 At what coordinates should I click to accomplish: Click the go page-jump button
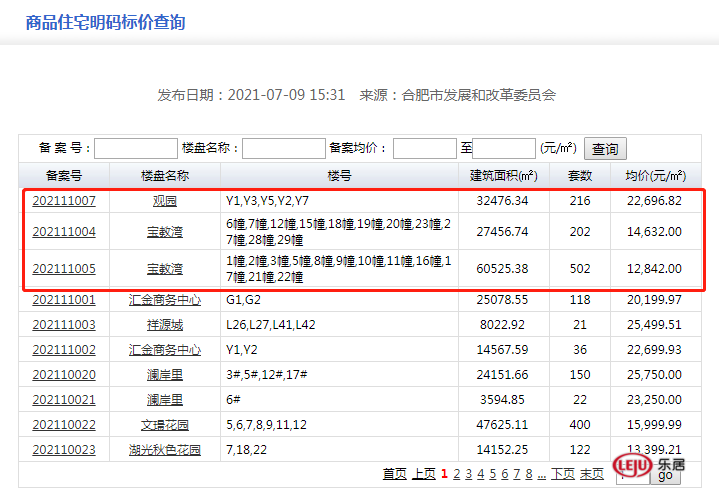coord(666,476)
